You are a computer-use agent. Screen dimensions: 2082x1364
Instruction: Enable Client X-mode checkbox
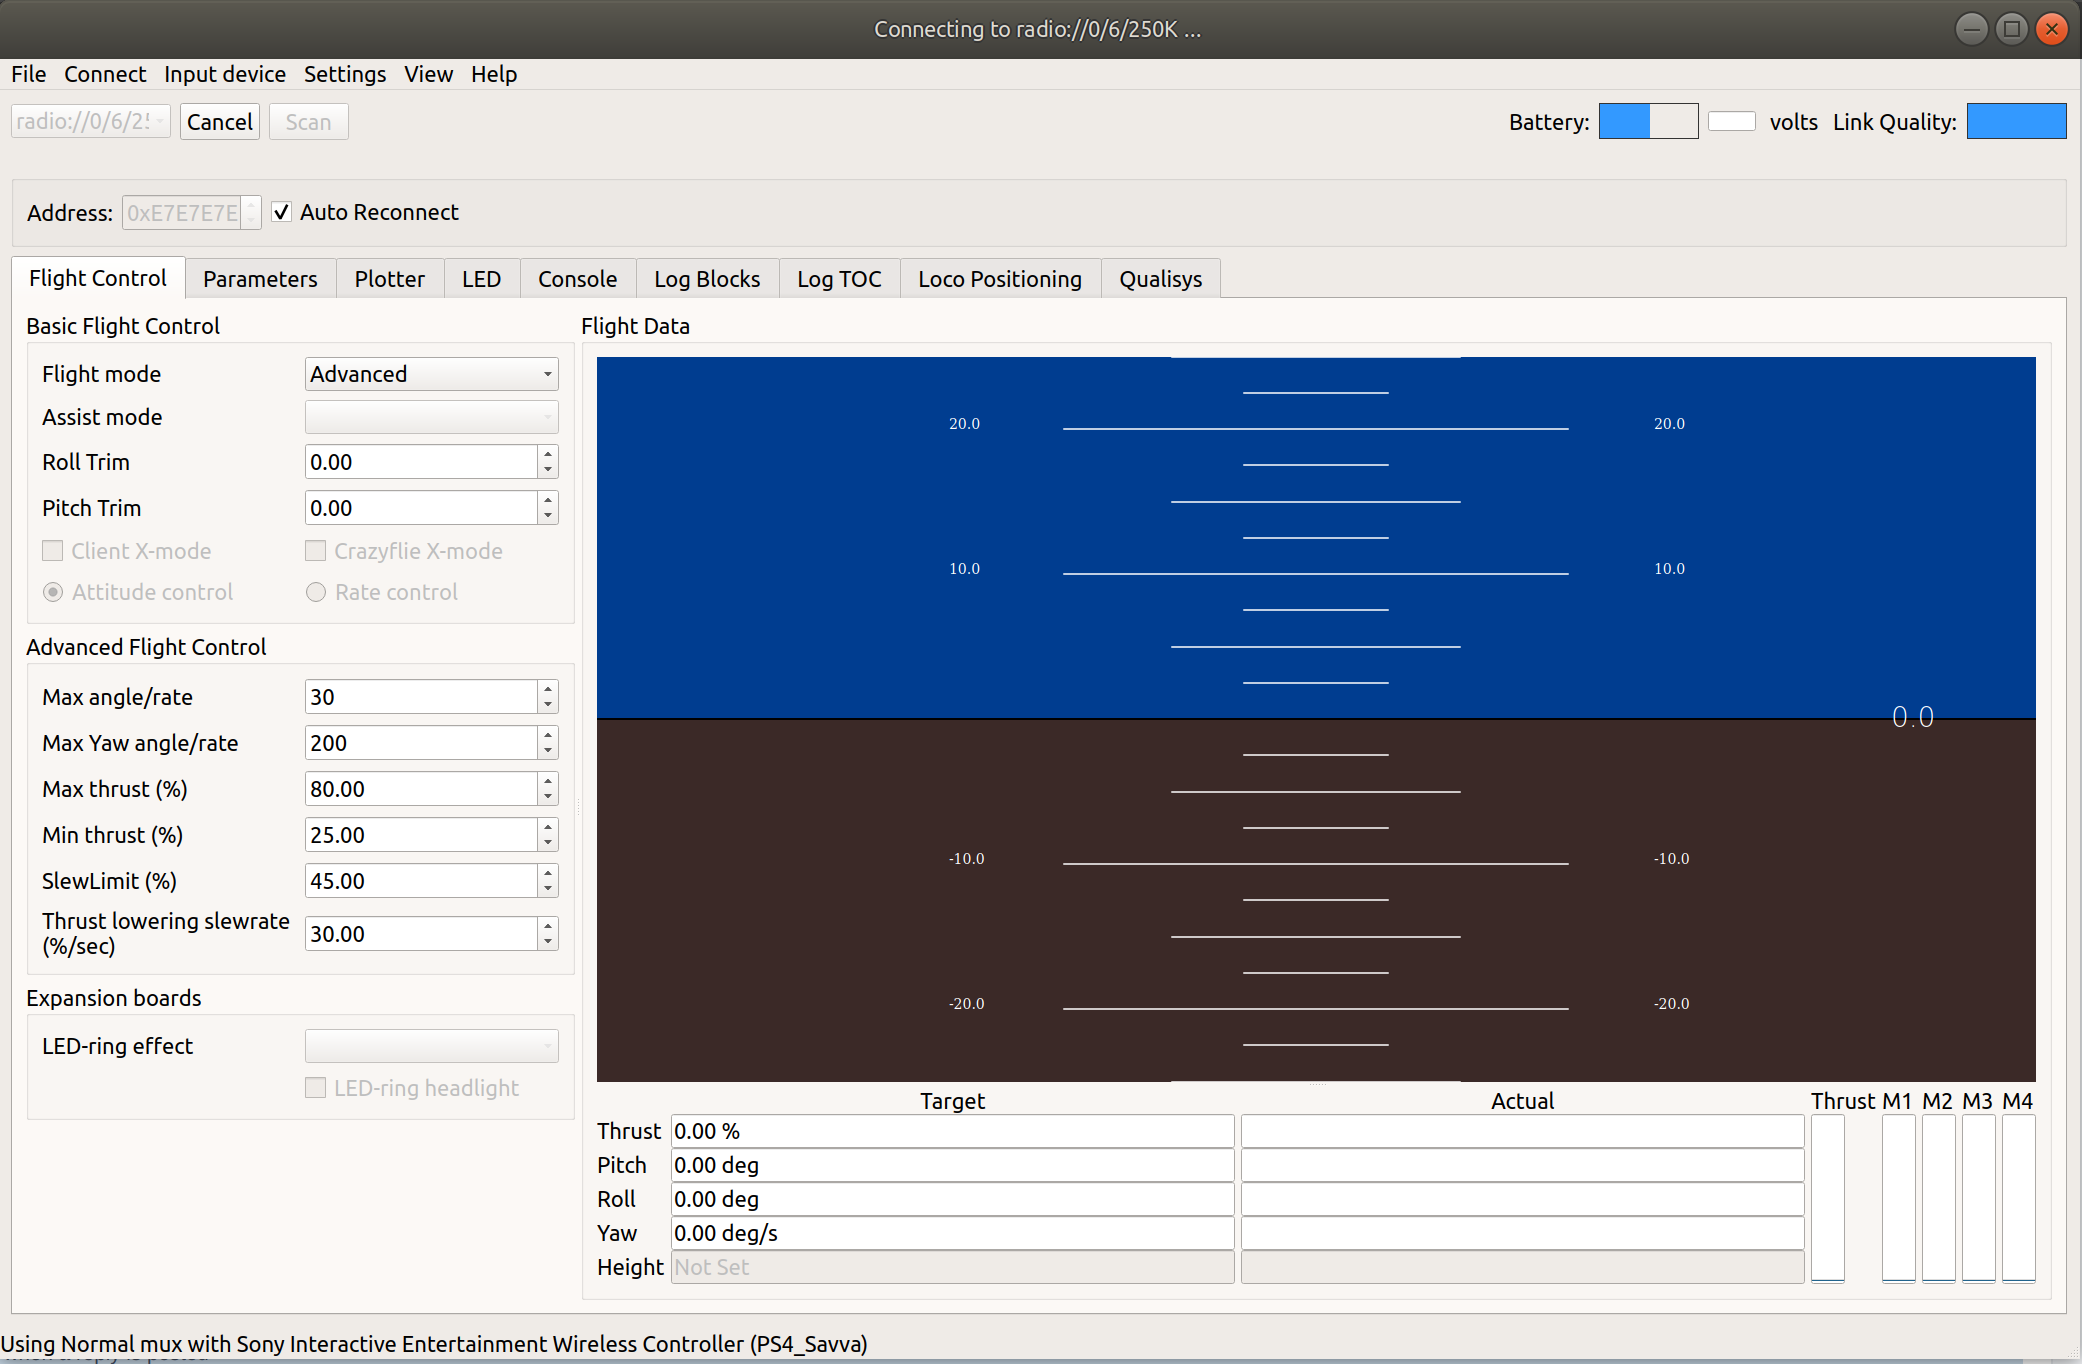coord(53,551)
